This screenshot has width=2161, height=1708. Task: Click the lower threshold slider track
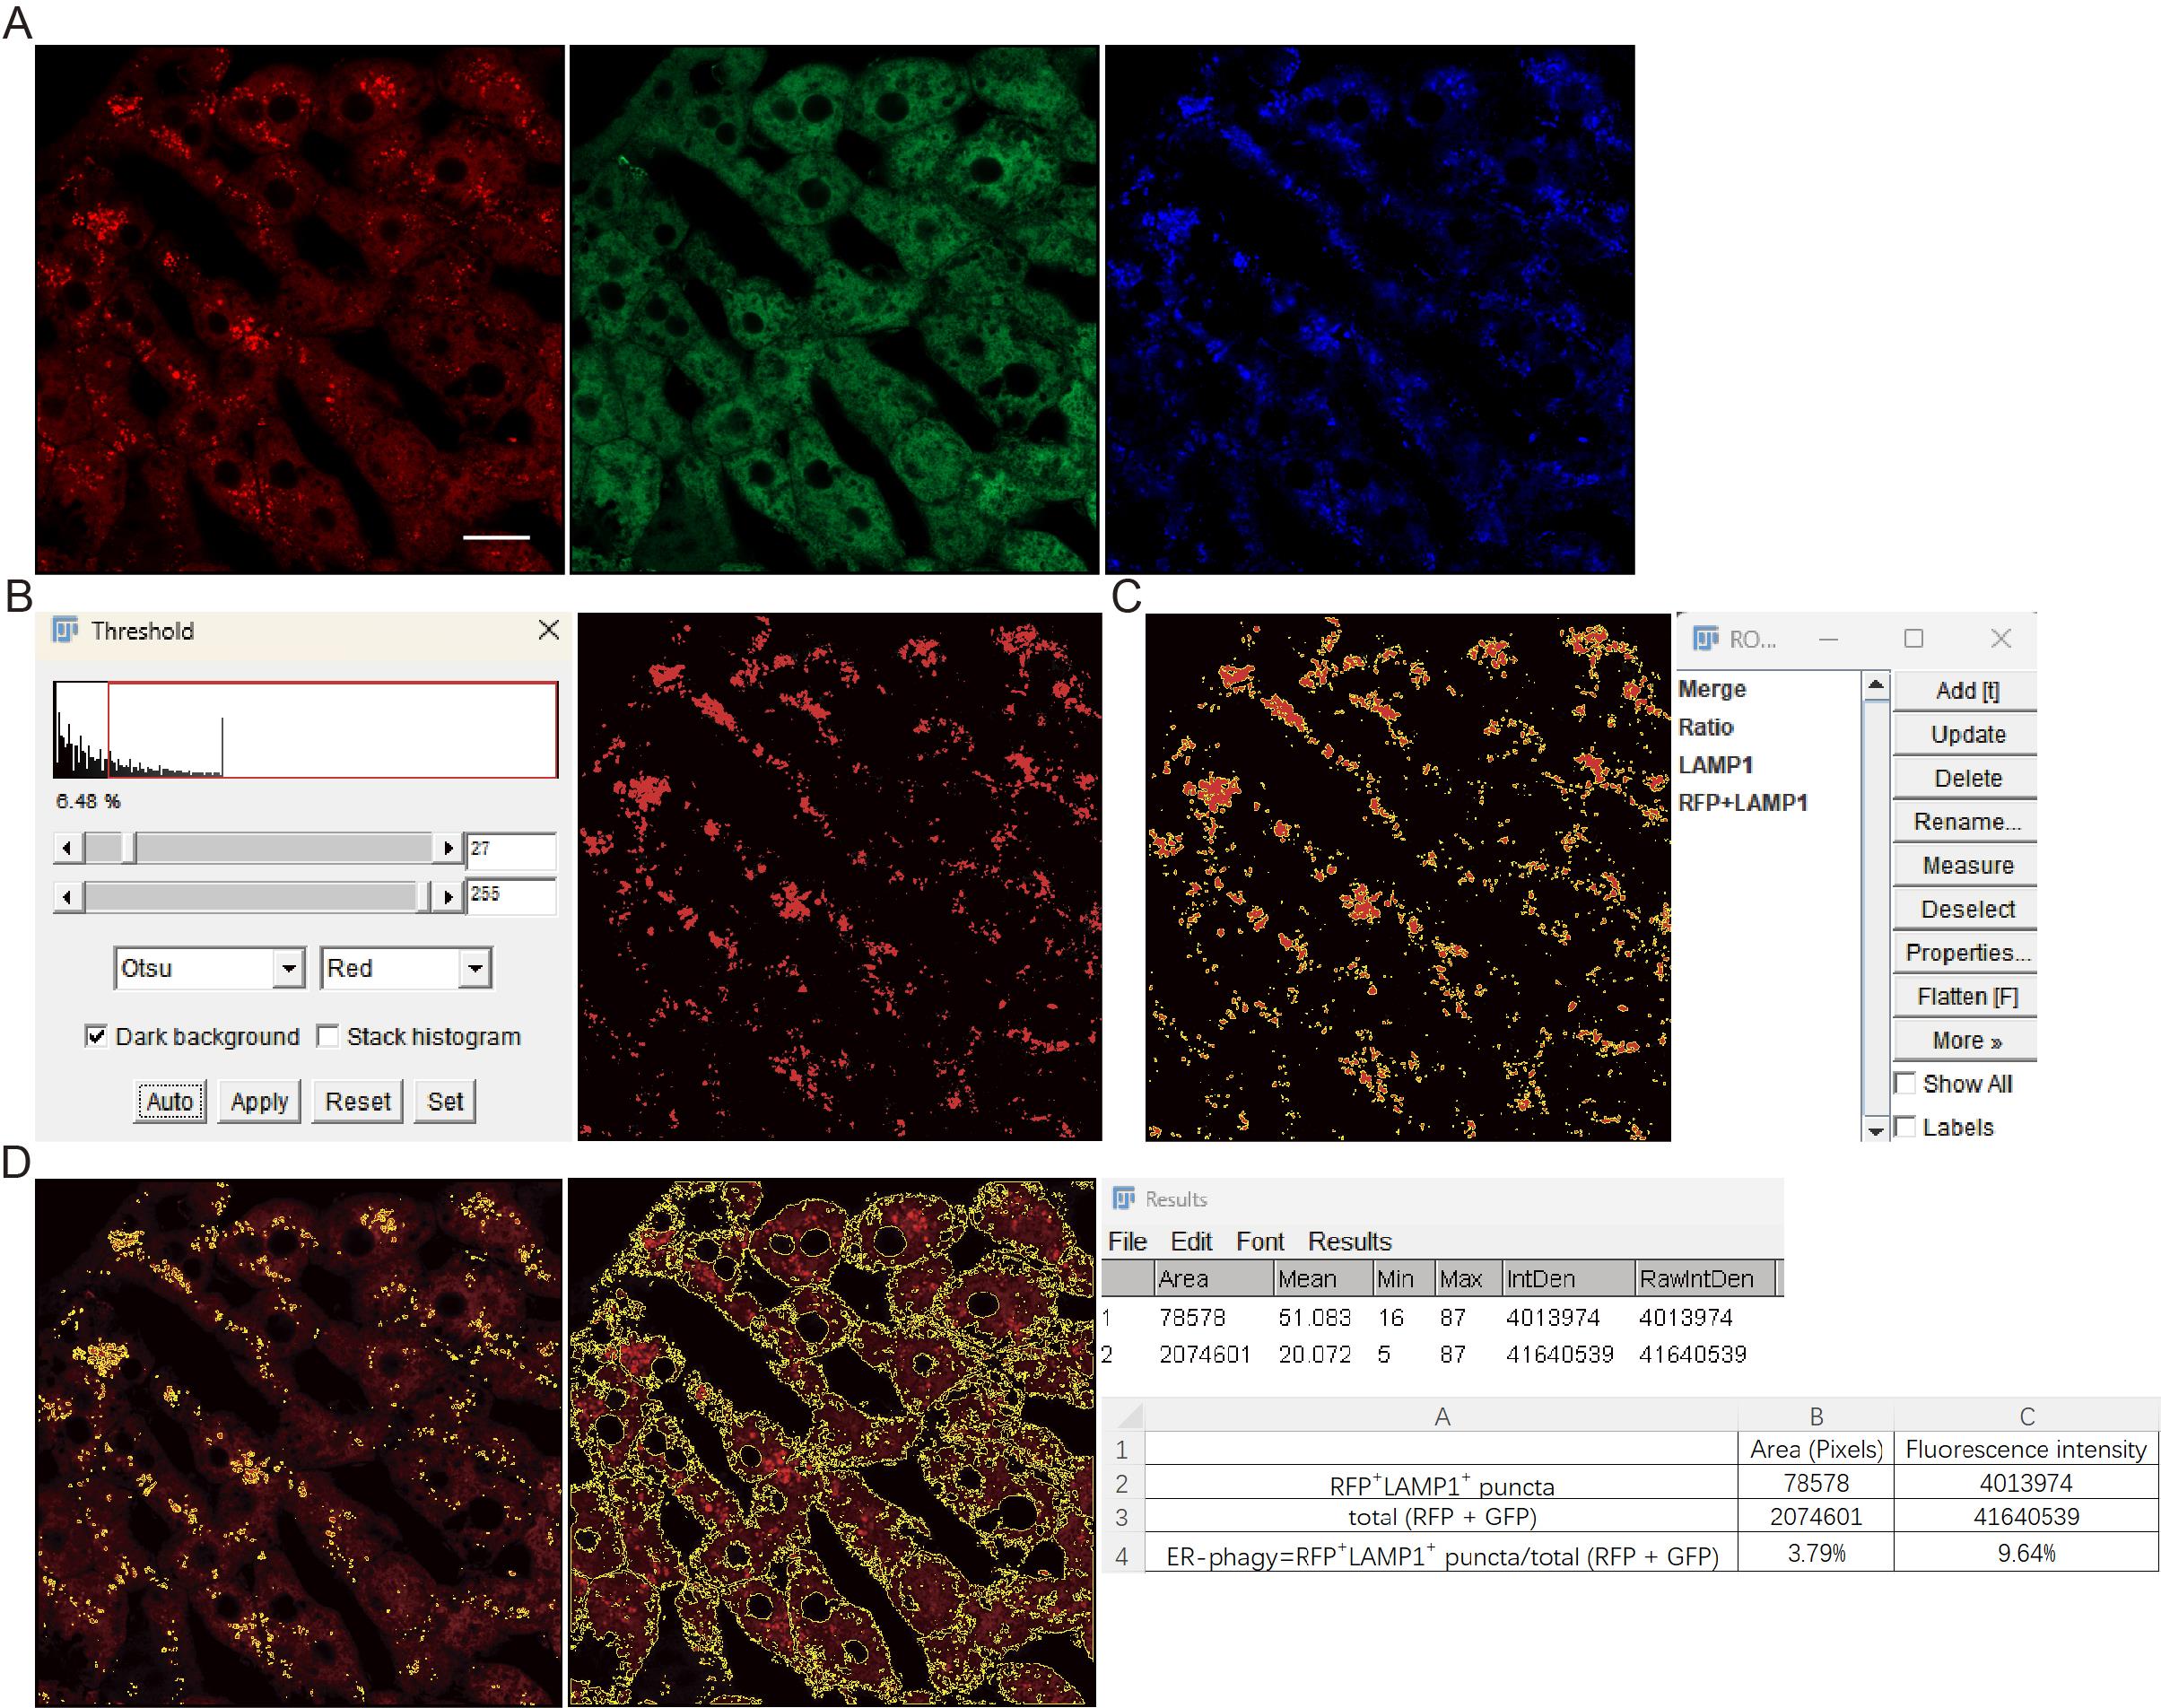tap(285, 848)
